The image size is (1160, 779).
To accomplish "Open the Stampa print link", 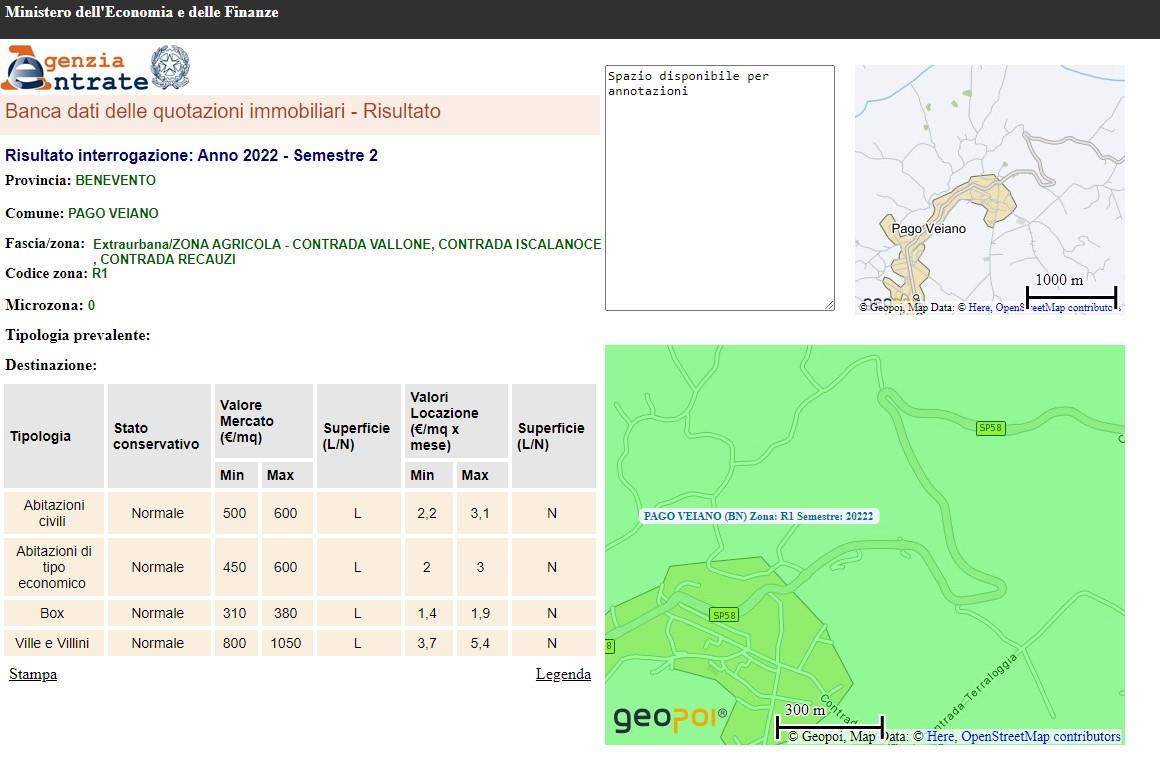I will [33, 674].
